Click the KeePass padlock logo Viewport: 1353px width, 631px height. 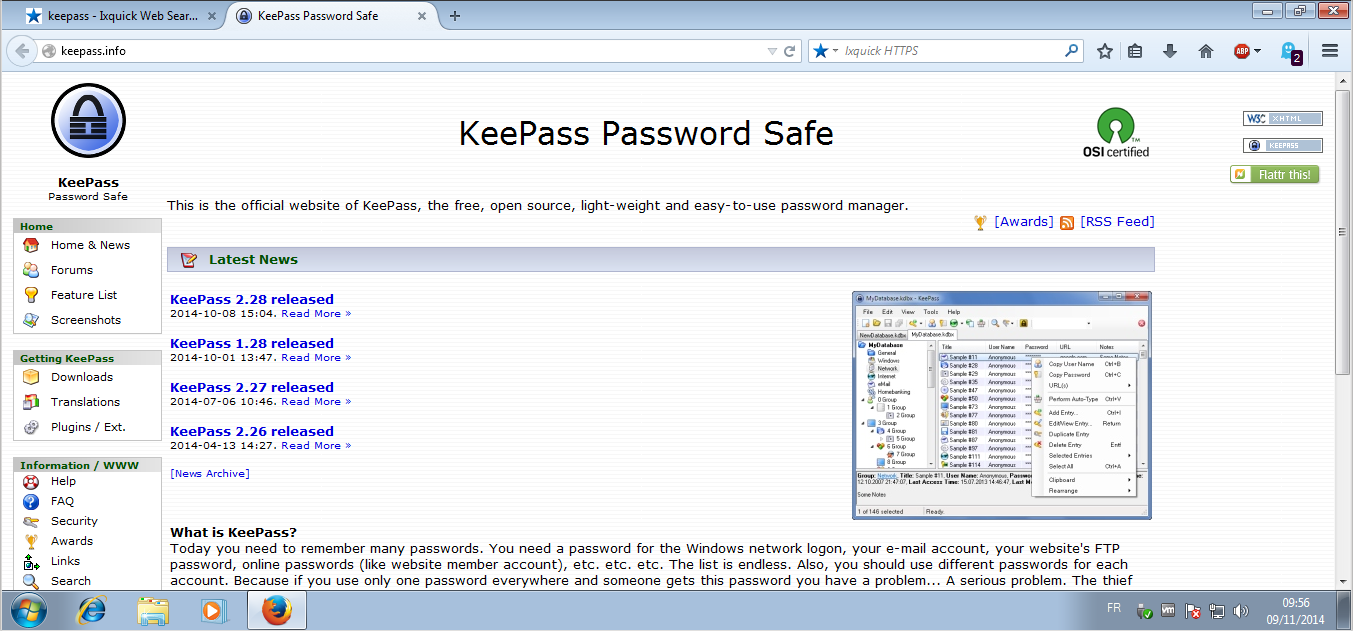click(88, 122)
